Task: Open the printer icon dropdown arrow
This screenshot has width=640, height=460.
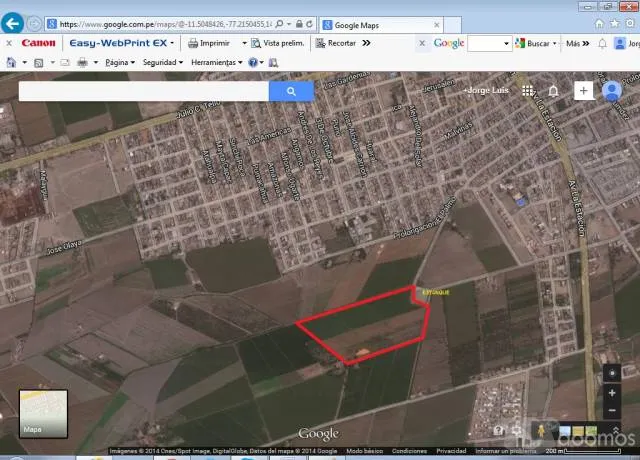Action: 96,62
